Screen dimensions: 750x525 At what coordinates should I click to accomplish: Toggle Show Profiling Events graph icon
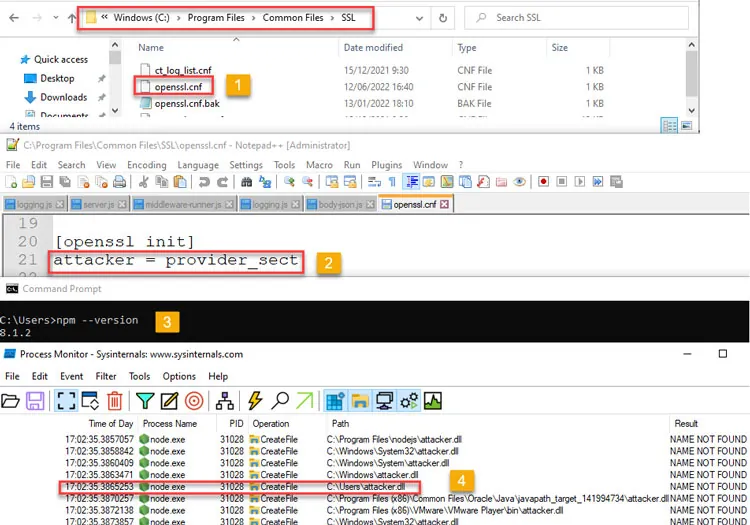[433, 401]
